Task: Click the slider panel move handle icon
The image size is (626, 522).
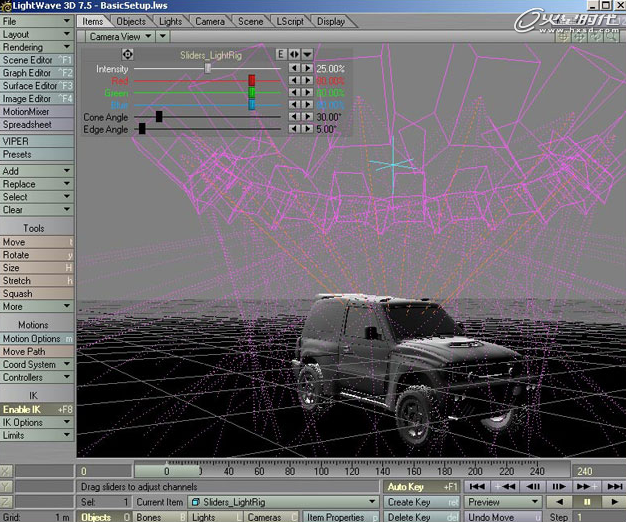Action: [127, 54]
